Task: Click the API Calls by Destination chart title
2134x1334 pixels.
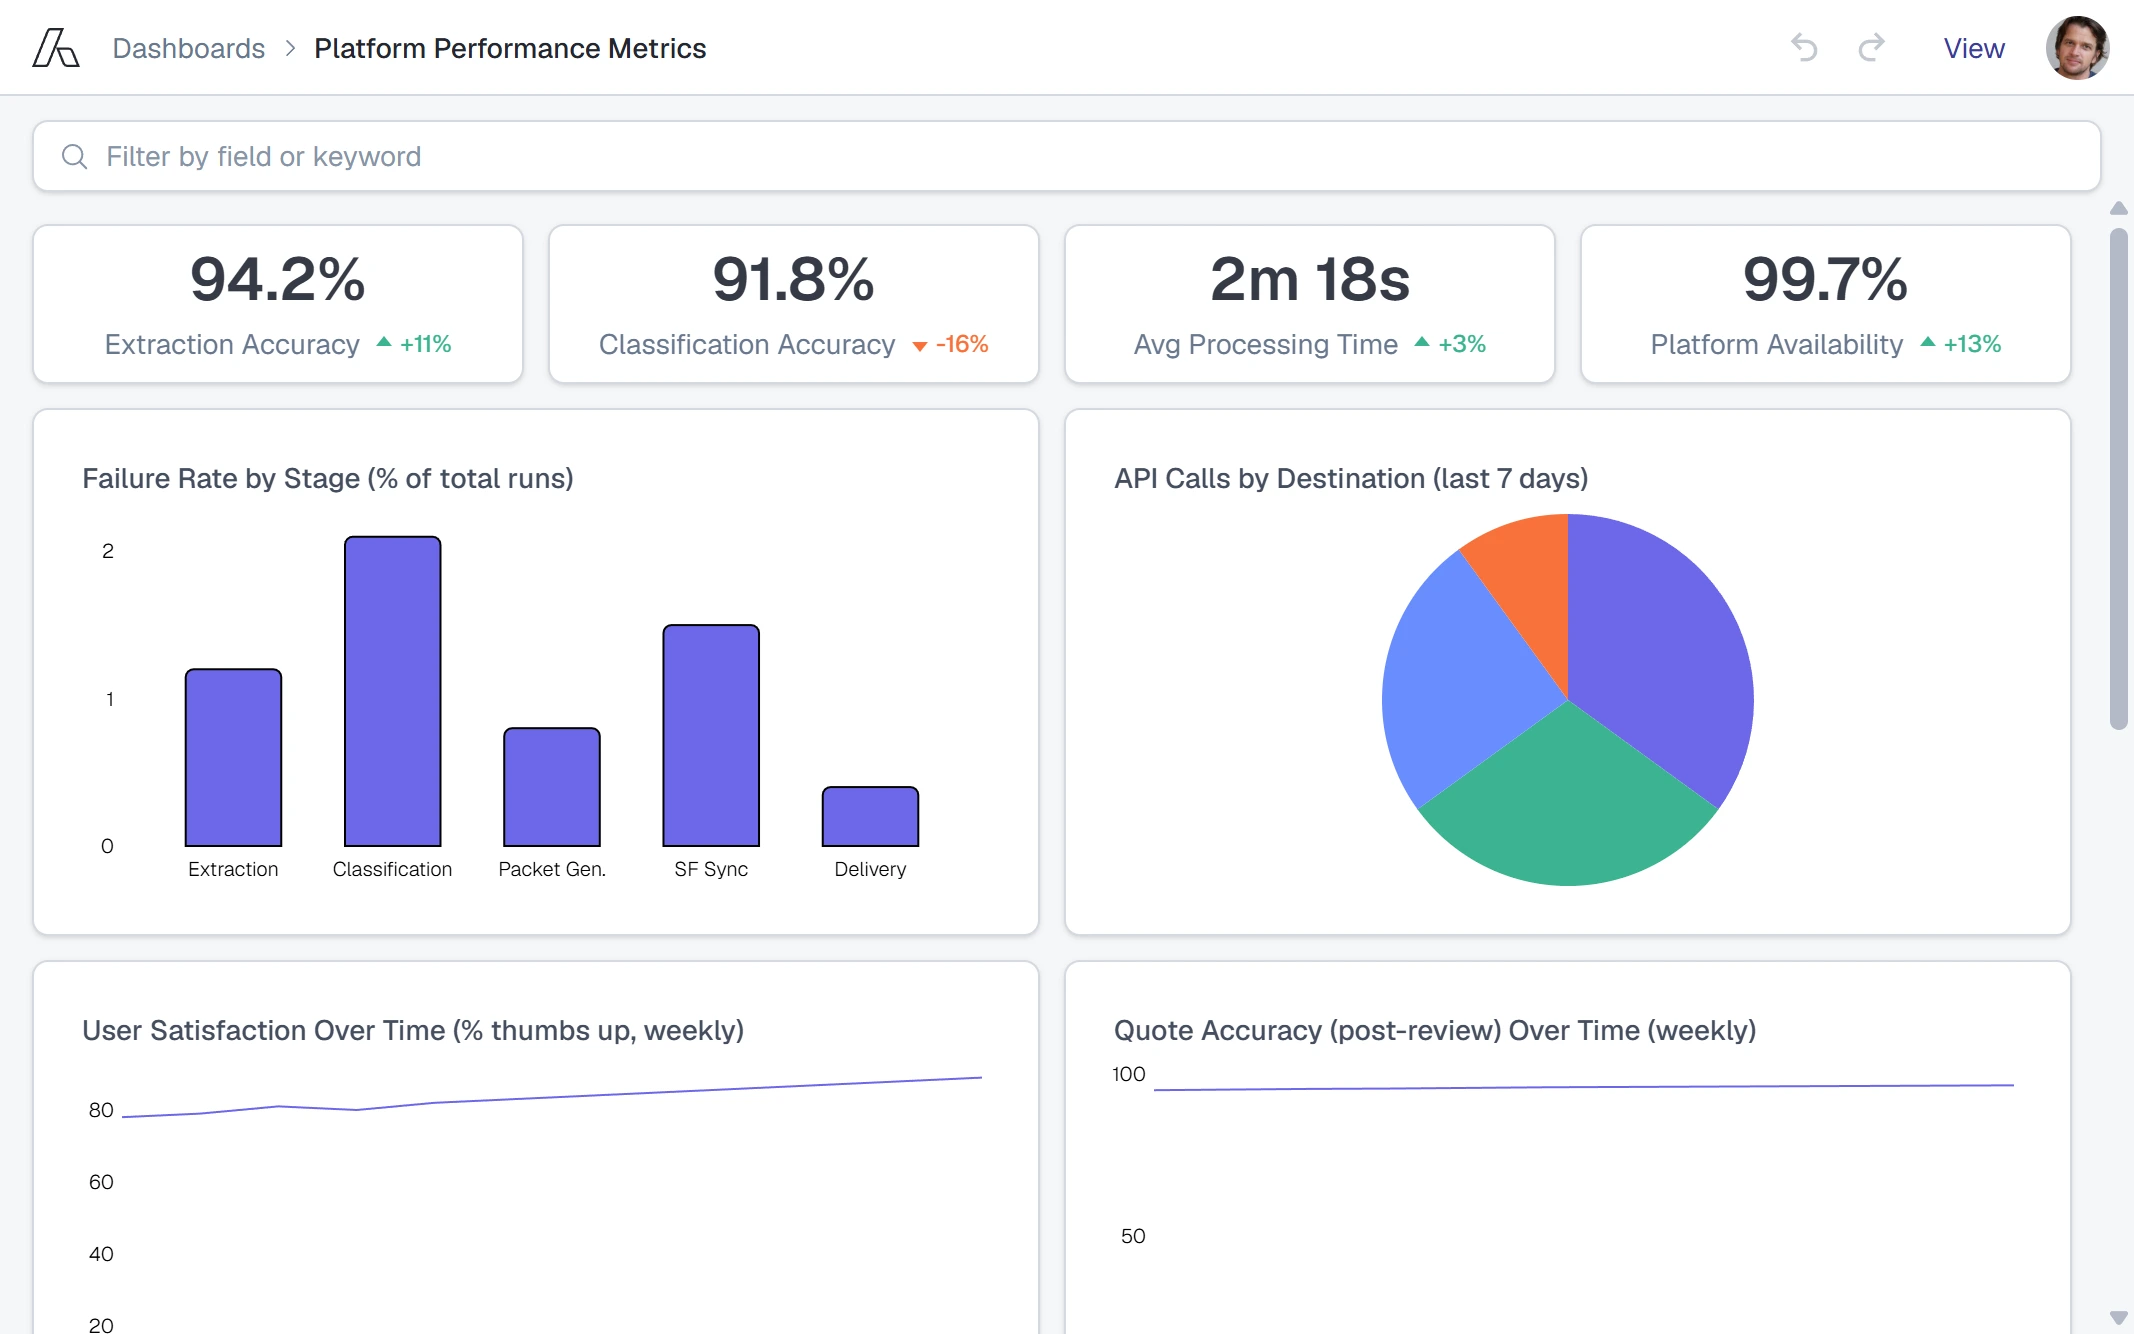Action: point(1351,478)
